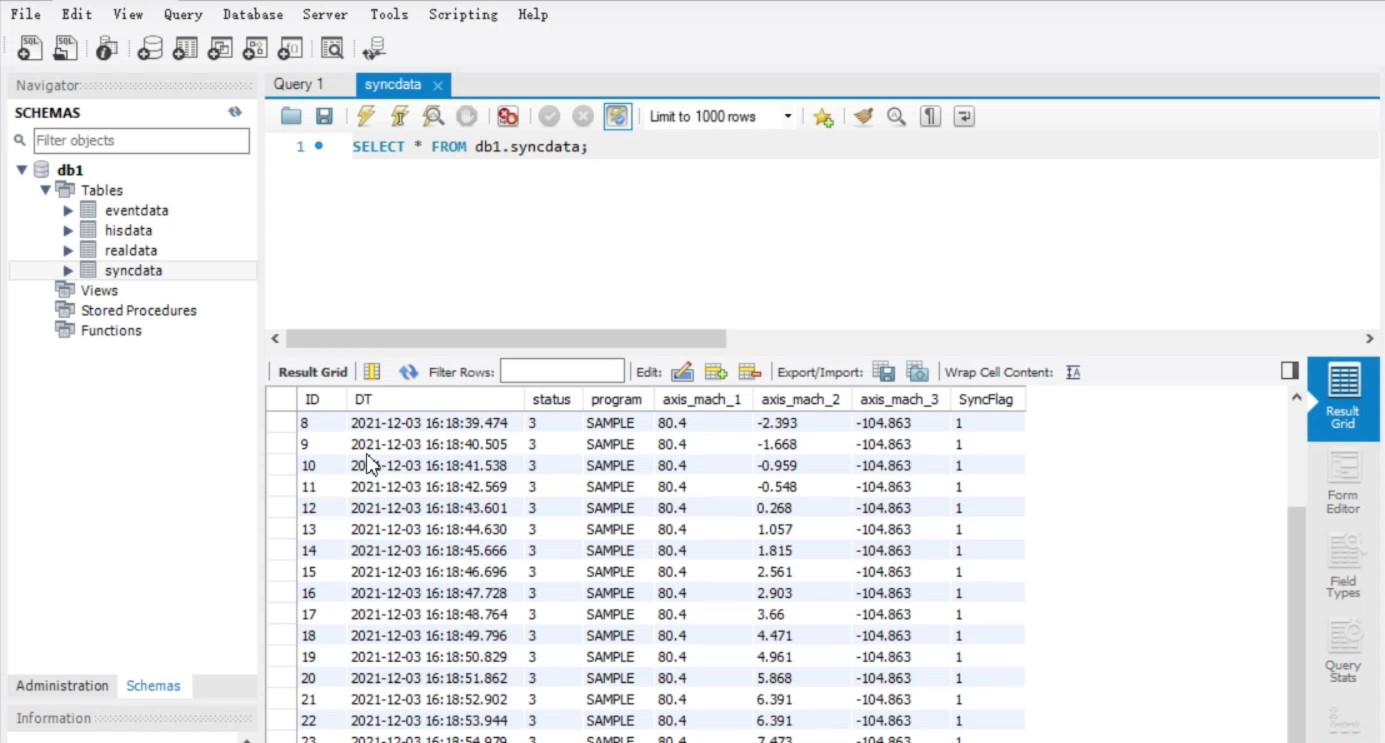The height and width of the screenshot is (743, 1385).
Task: Commit transaction check icon
Action: pyautogui.click(x=549, y=117)
